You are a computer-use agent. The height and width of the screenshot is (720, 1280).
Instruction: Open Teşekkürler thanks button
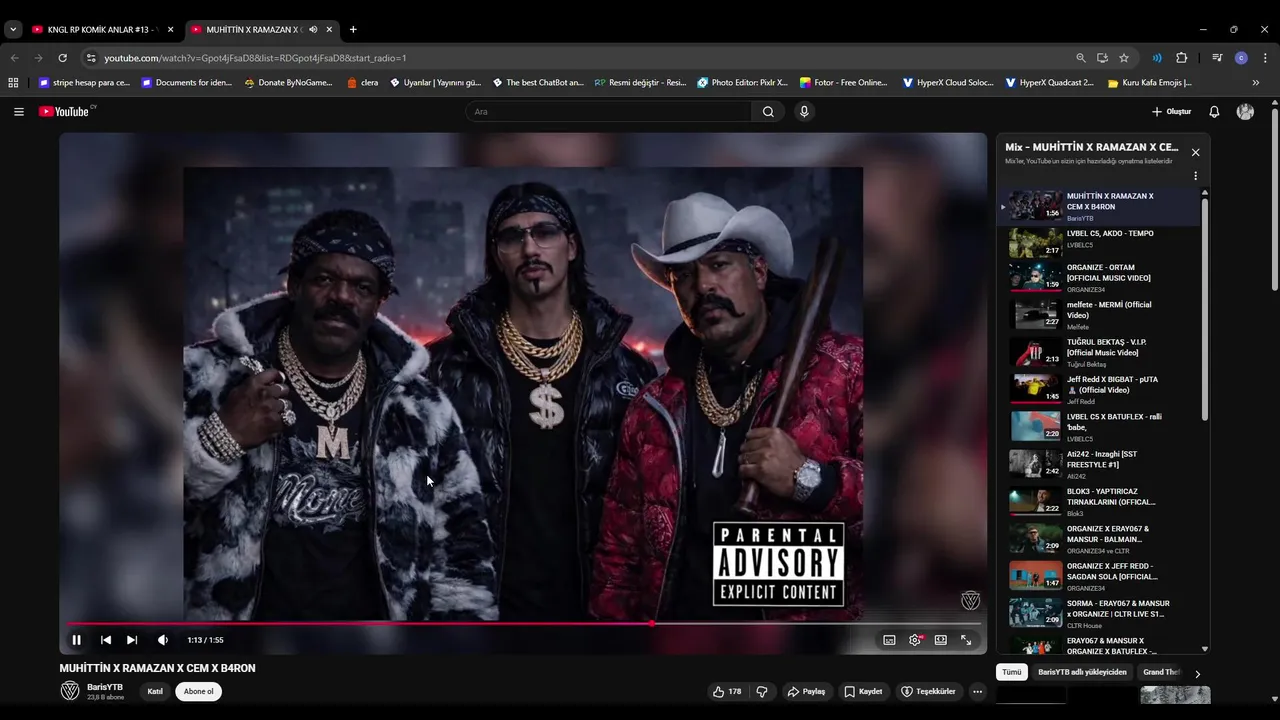point(928,691)
